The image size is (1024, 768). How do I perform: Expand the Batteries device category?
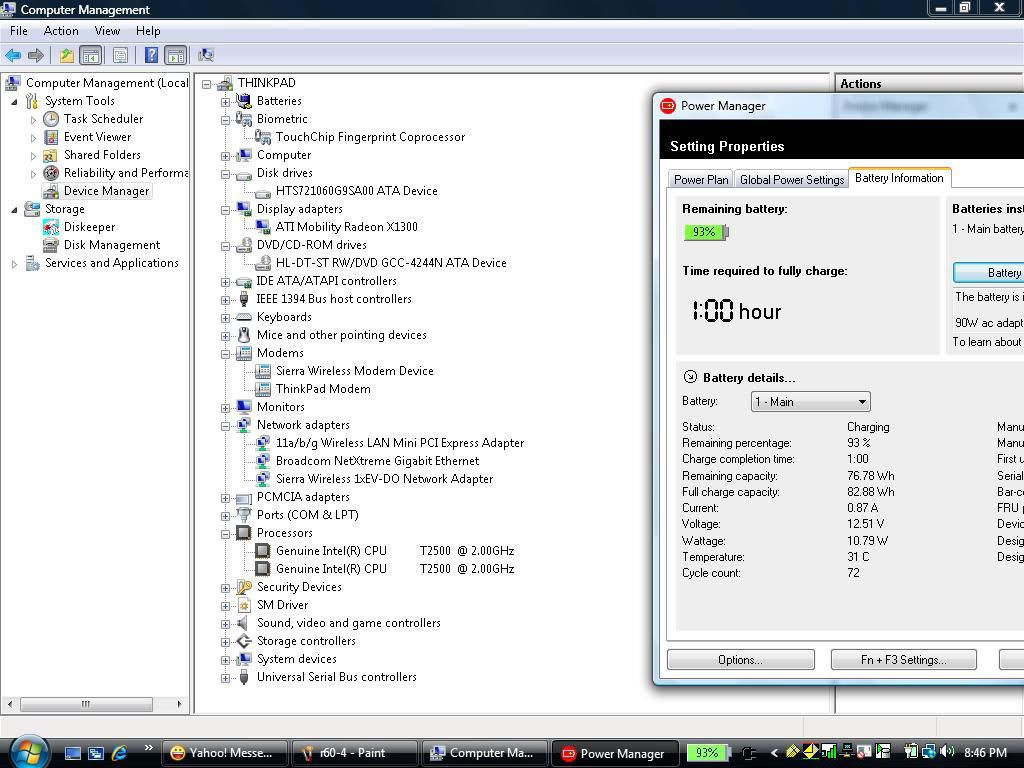[225, 101]
